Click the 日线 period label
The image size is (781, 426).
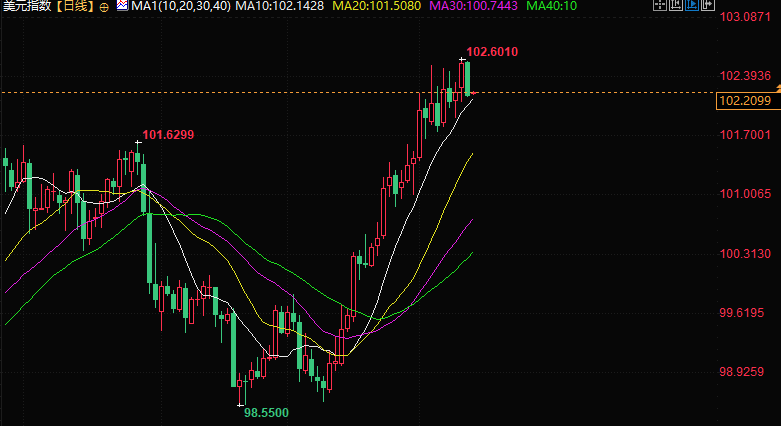point(75,6)
